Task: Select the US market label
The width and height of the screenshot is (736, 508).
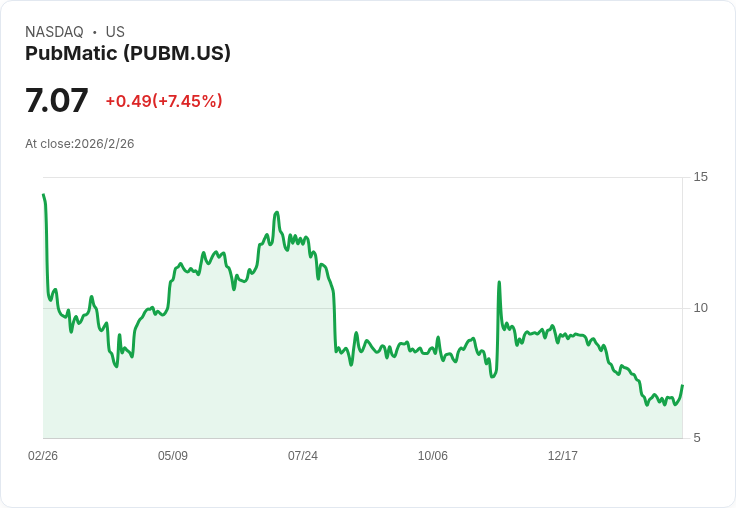Action: [115, 32]
